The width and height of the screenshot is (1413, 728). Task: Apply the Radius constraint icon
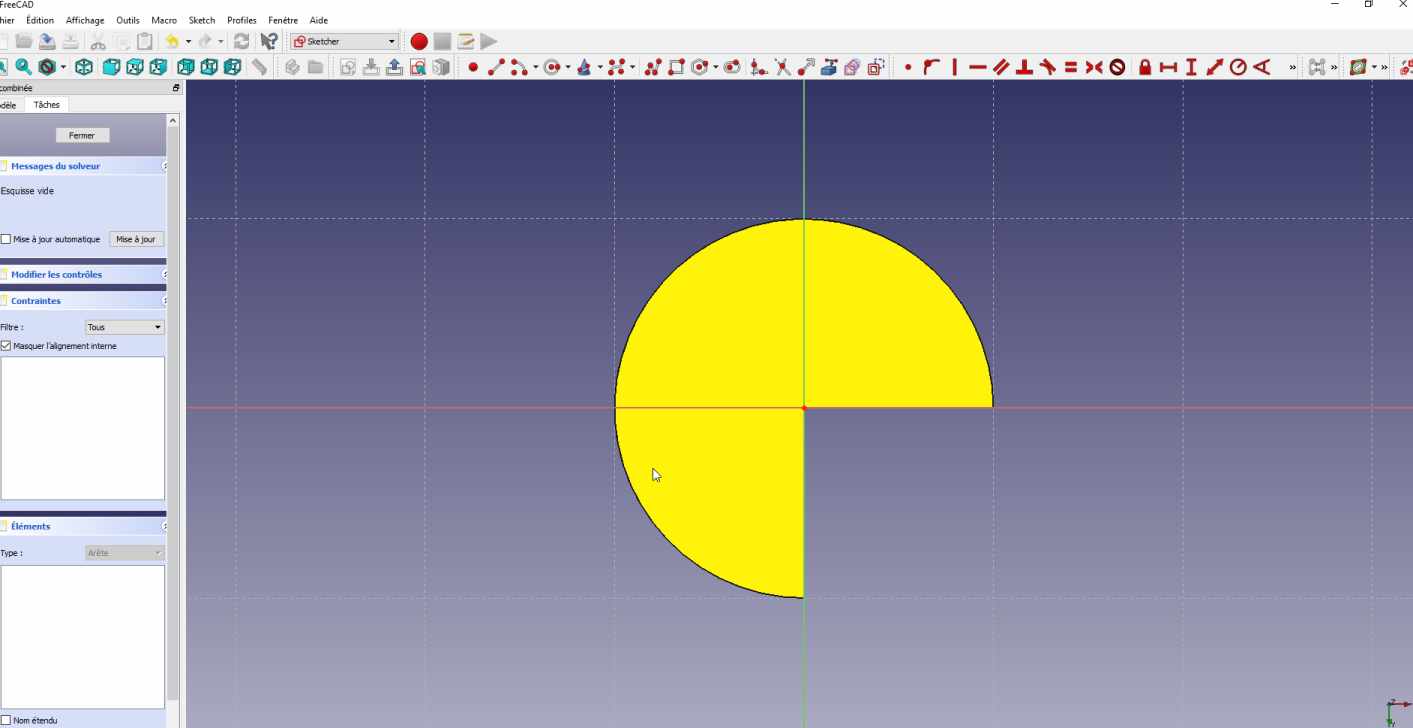tap(1238, 67)
